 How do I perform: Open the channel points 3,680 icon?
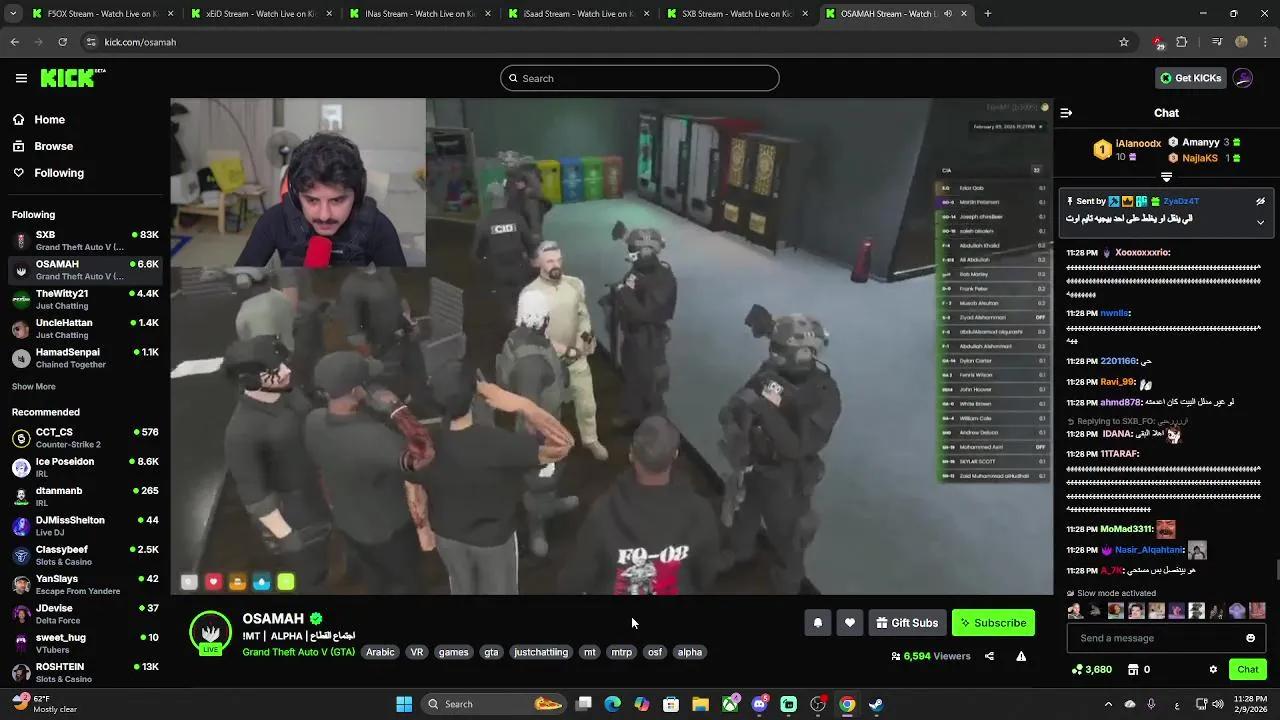point(1091,669)
